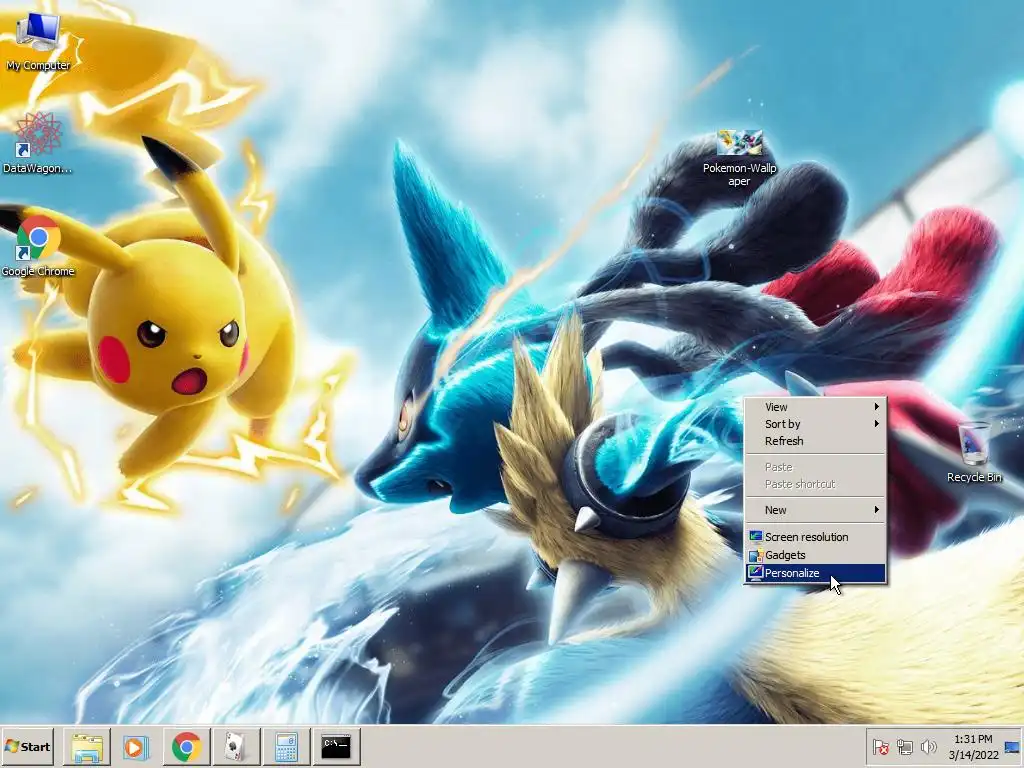Open the volume speaker tray icon
Screen dimensions: 1024x768
coord(928,747)
